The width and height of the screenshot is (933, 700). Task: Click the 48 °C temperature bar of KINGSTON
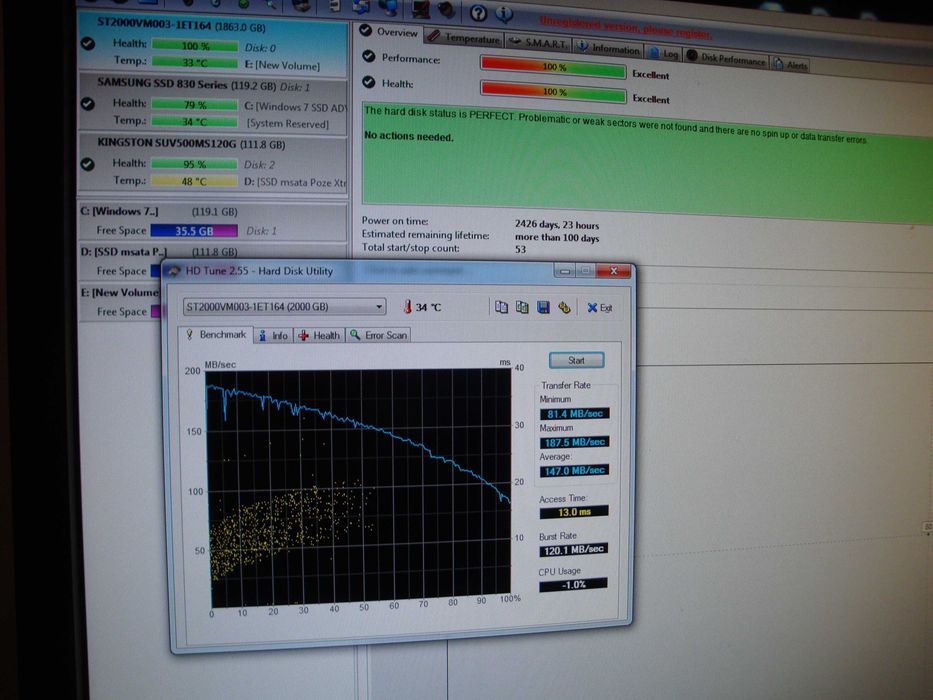[194, 181]
